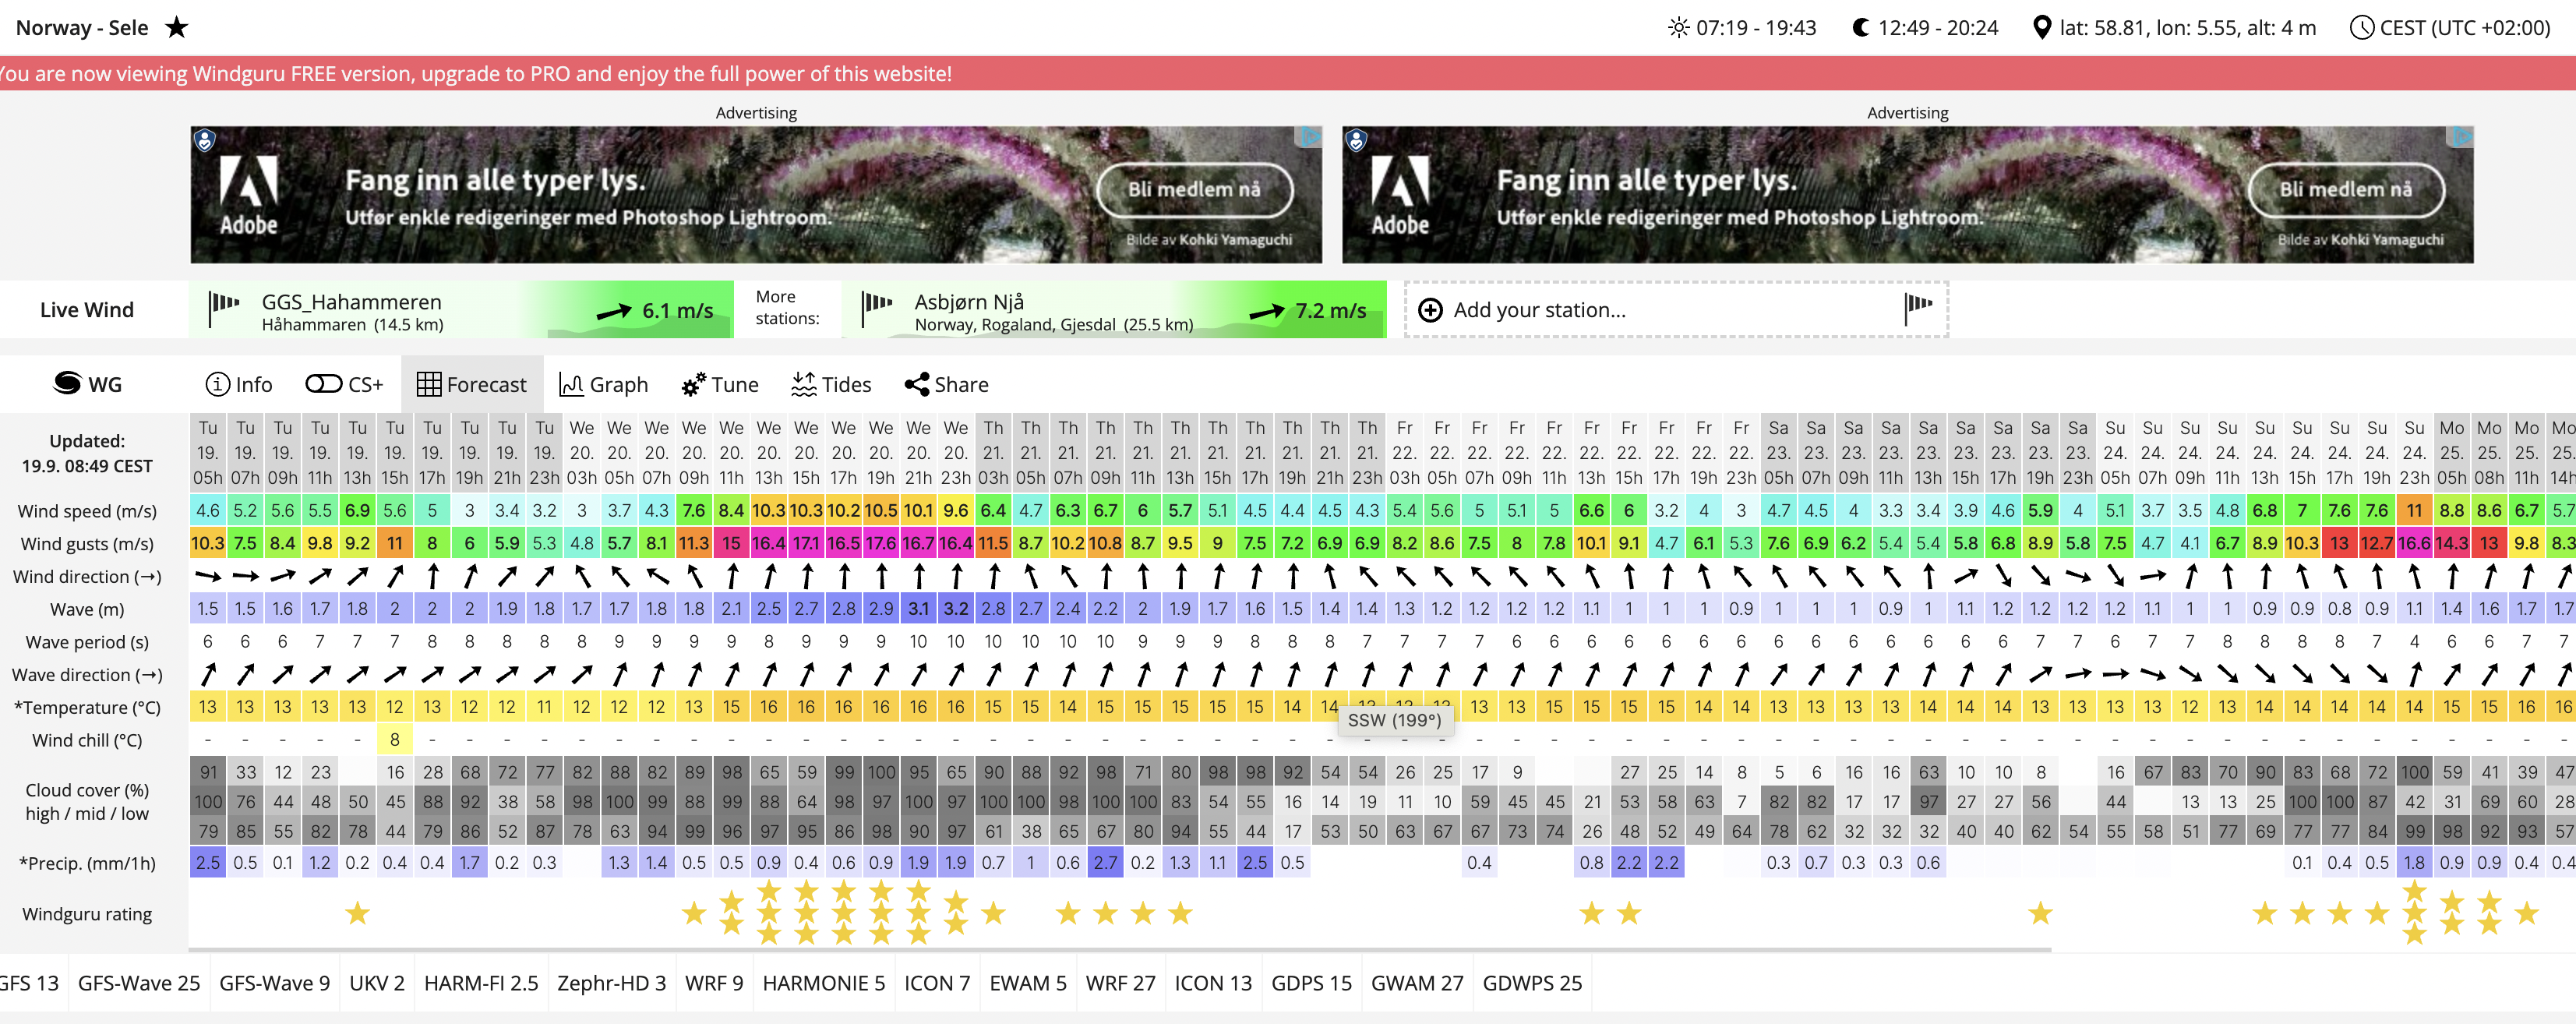Click the upgrade to PRO red banner
Screen dimensions: 2576x1024
[476, 74]
